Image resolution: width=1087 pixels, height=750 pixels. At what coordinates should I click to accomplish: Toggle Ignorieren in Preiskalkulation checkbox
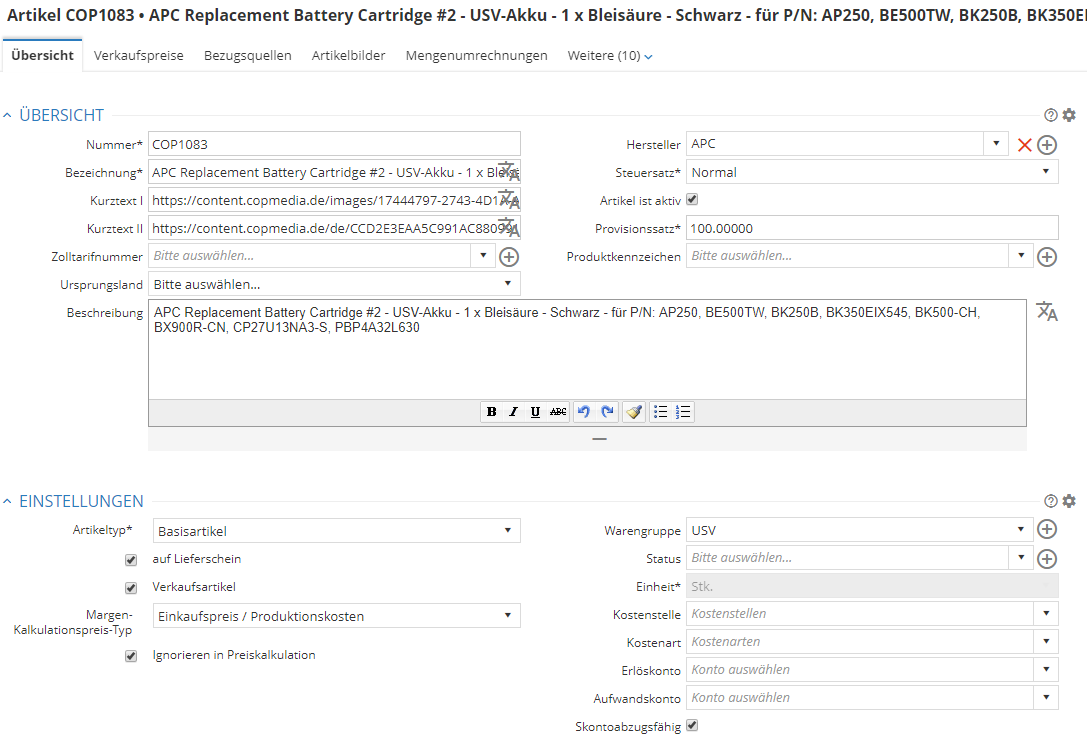pos(131,656)
